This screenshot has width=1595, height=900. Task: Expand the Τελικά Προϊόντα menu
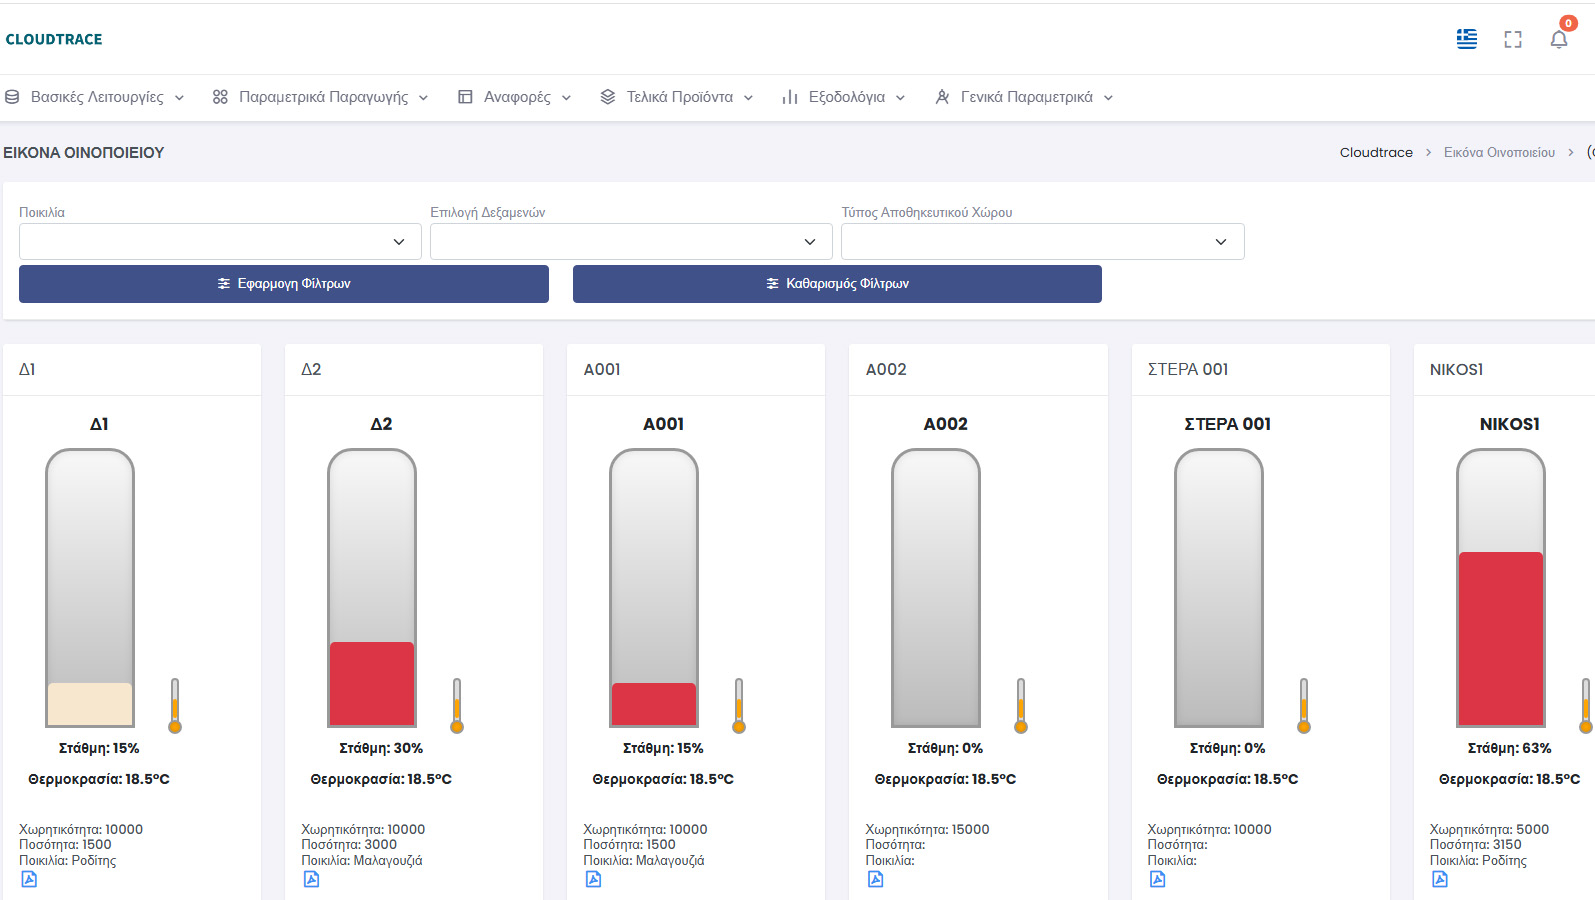pyautogui.click(x=677, y=97)
